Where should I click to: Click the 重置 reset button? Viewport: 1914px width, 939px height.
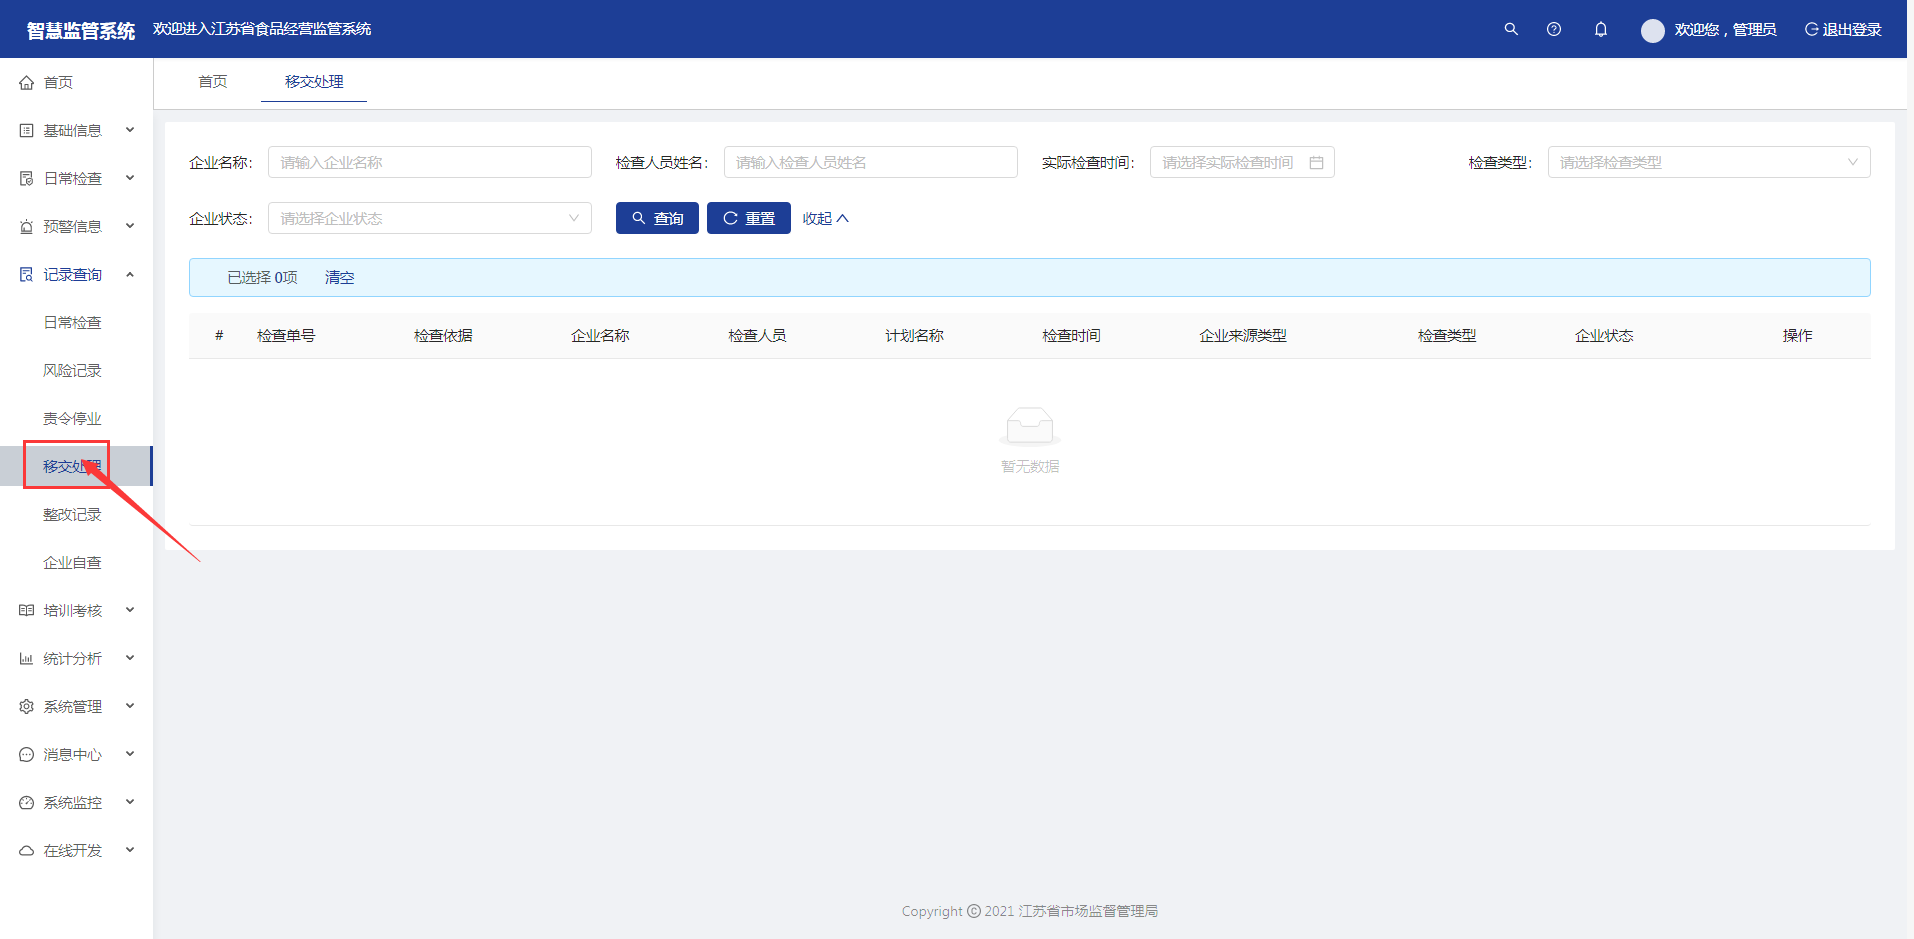coord(748,219)
